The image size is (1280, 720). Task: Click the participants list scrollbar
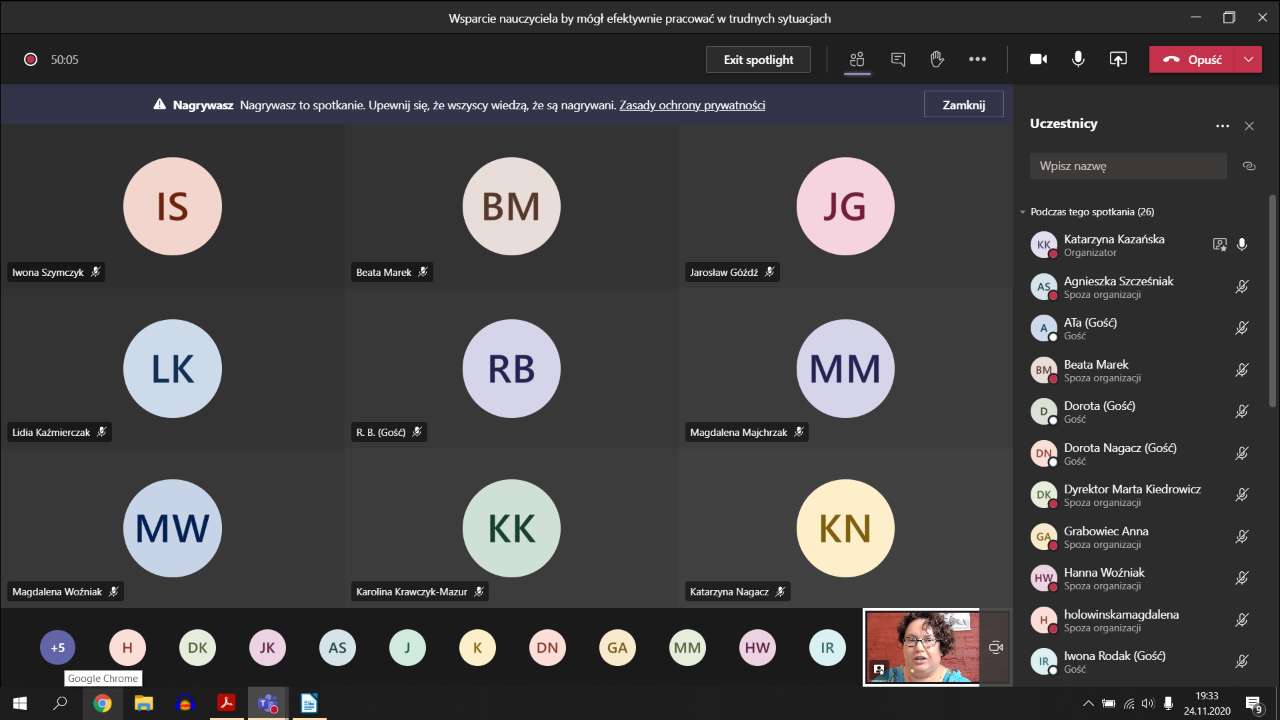pyautogui.click(x=1272, y=300)
